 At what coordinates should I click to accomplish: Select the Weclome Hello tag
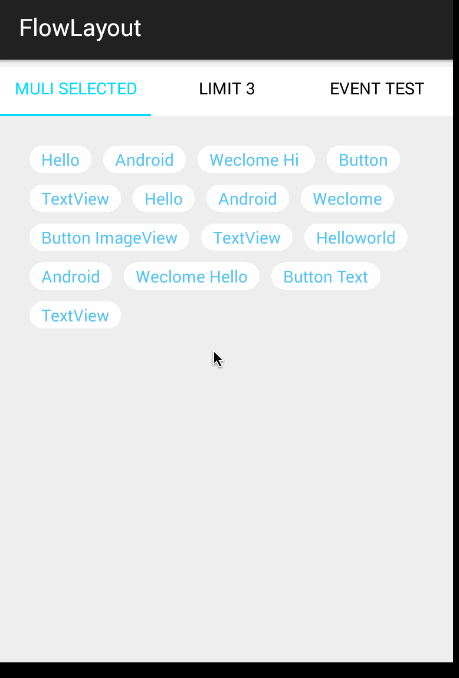coord(191,276)
